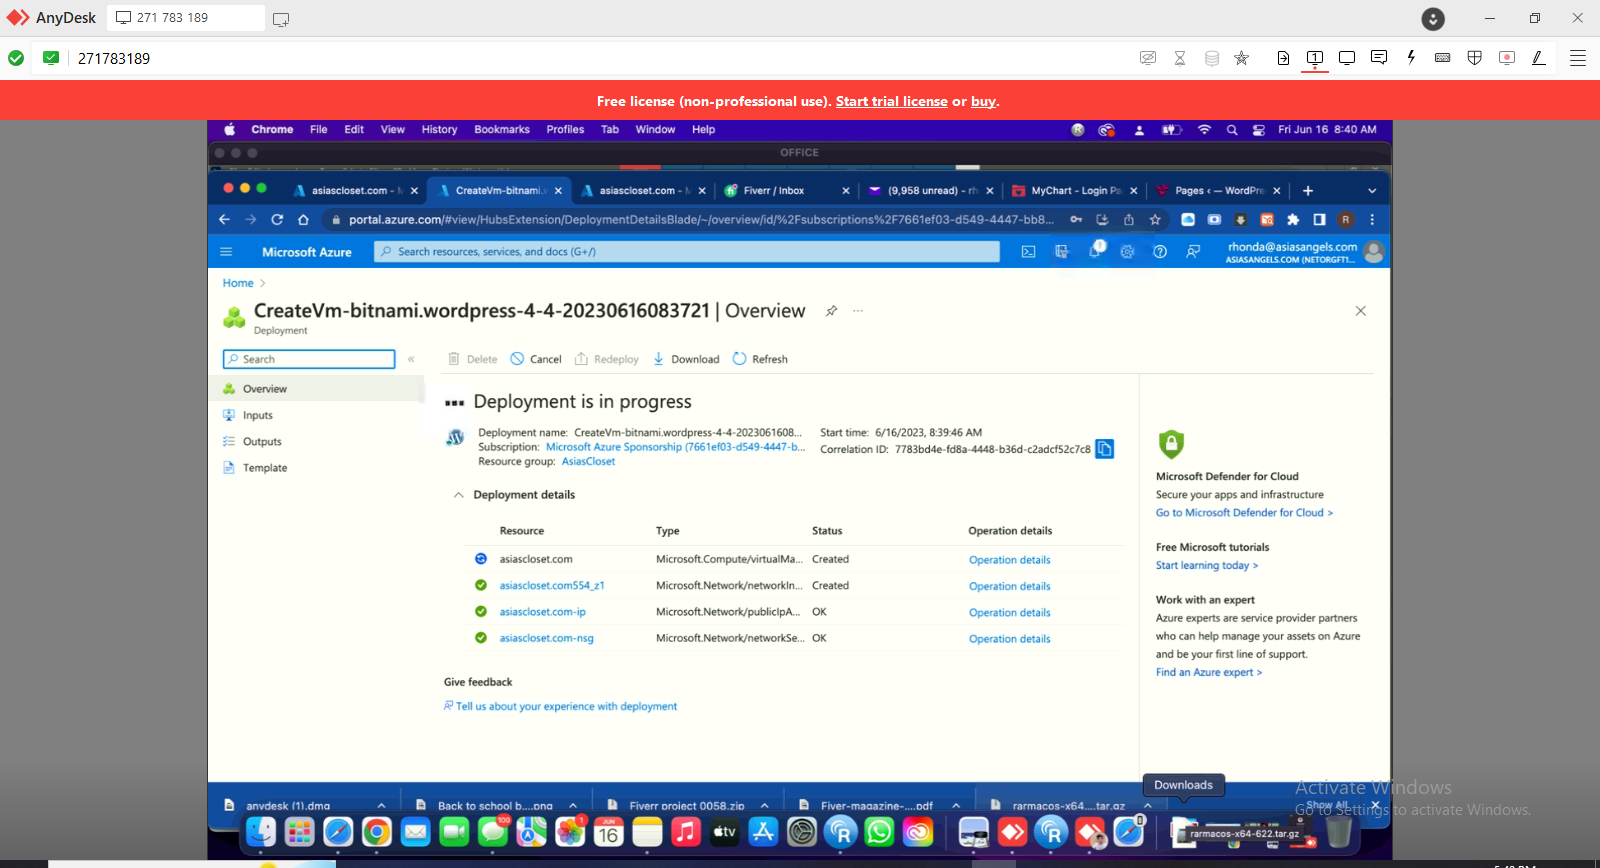This screenshot has height=868, width=1600.
Task: Expand options for Fiverr project 0058.zip download
Action: point(765,805)
